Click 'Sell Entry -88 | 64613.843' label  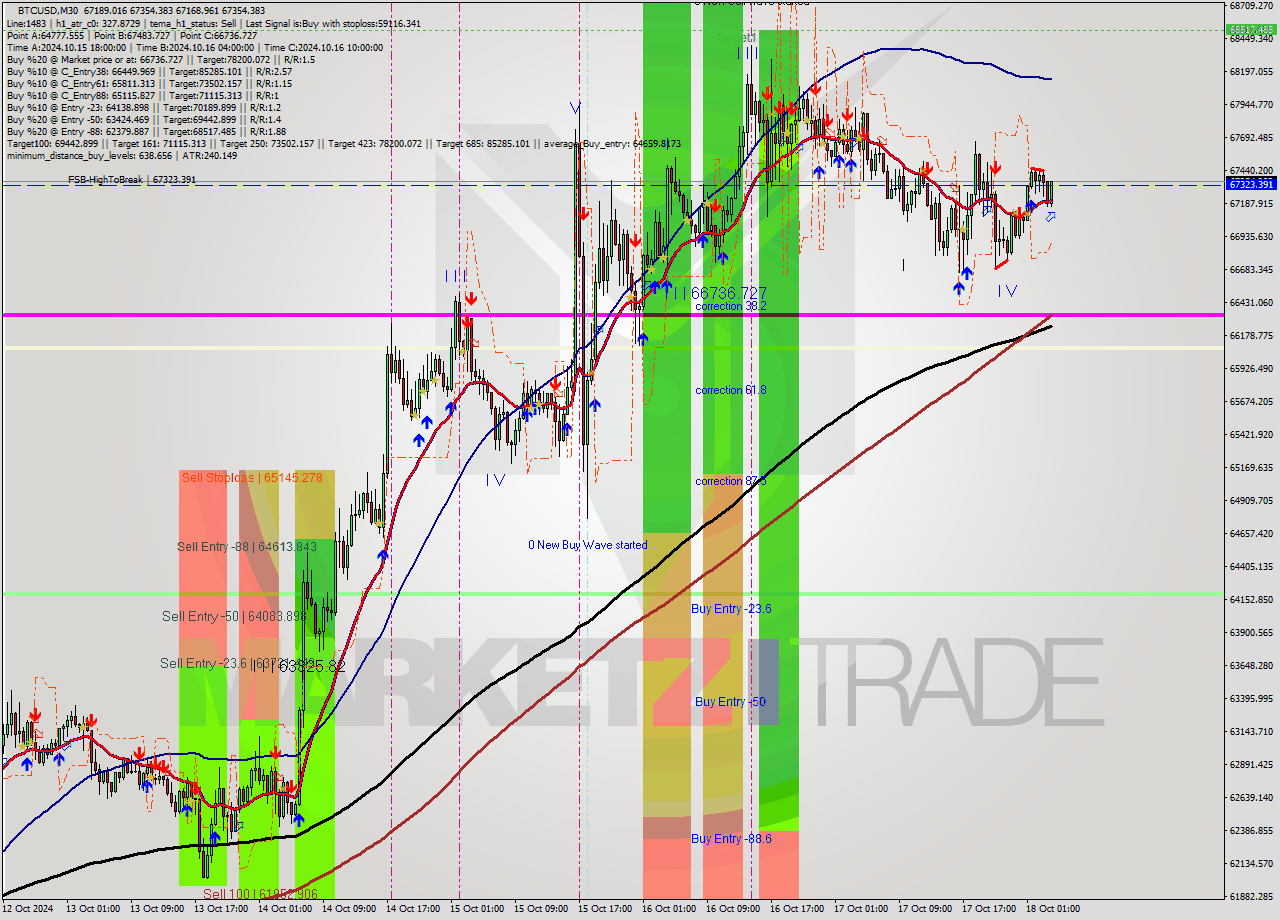click(246, 546)
